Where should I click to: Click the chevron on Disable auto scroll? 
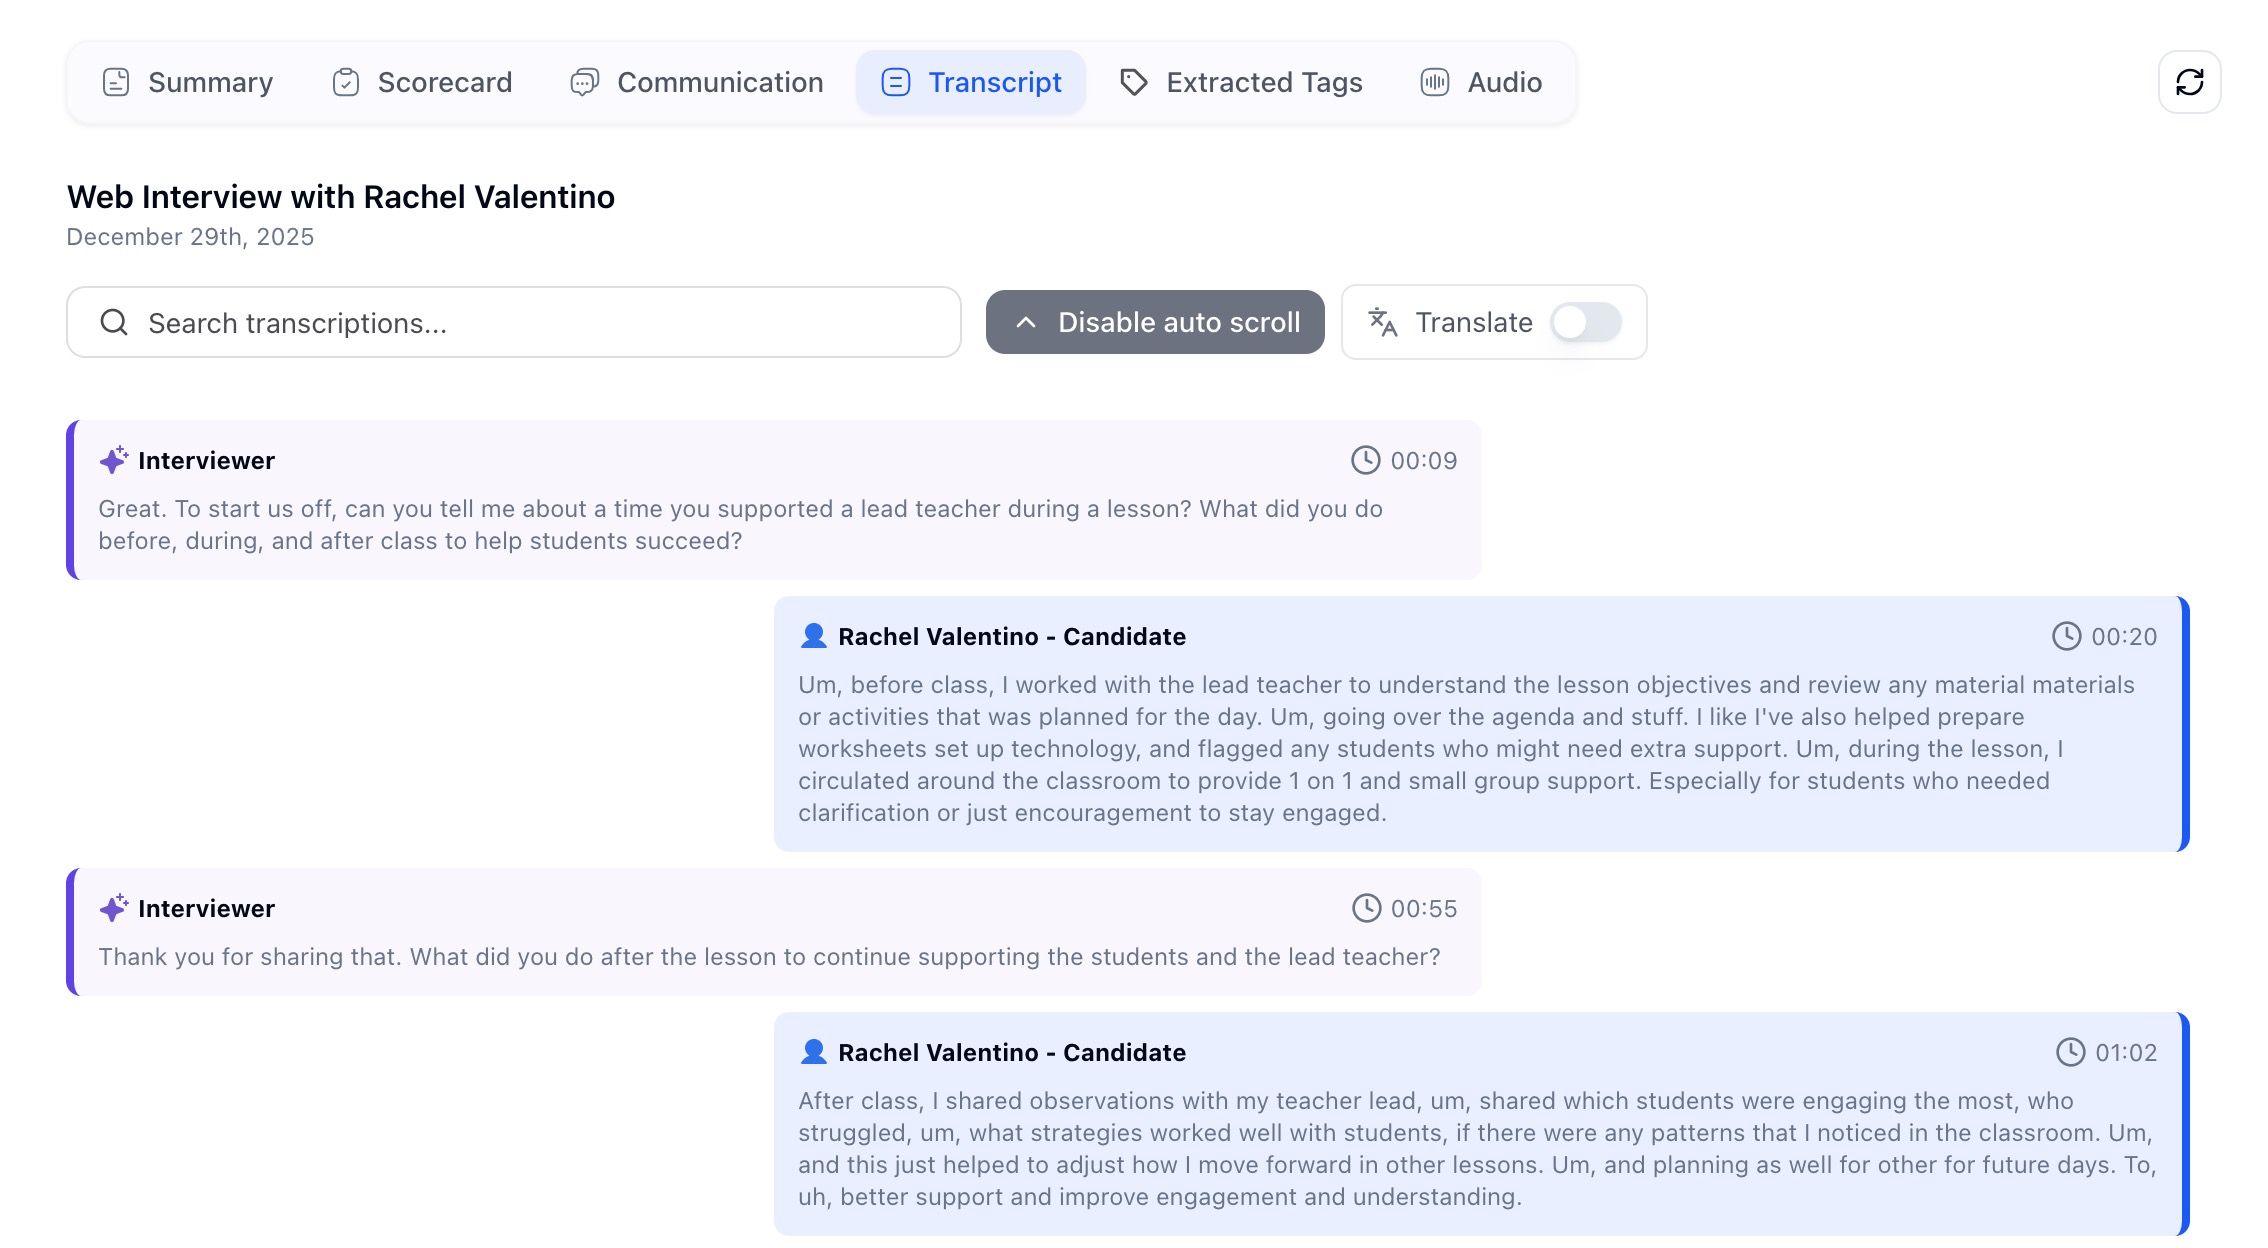(1025, 322)
